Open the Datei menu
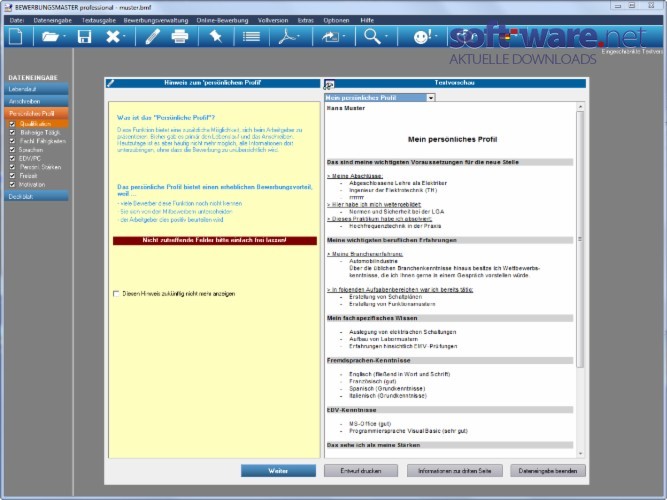The width and height of the screenshot is (667, 500). click(x=17, y=20)
